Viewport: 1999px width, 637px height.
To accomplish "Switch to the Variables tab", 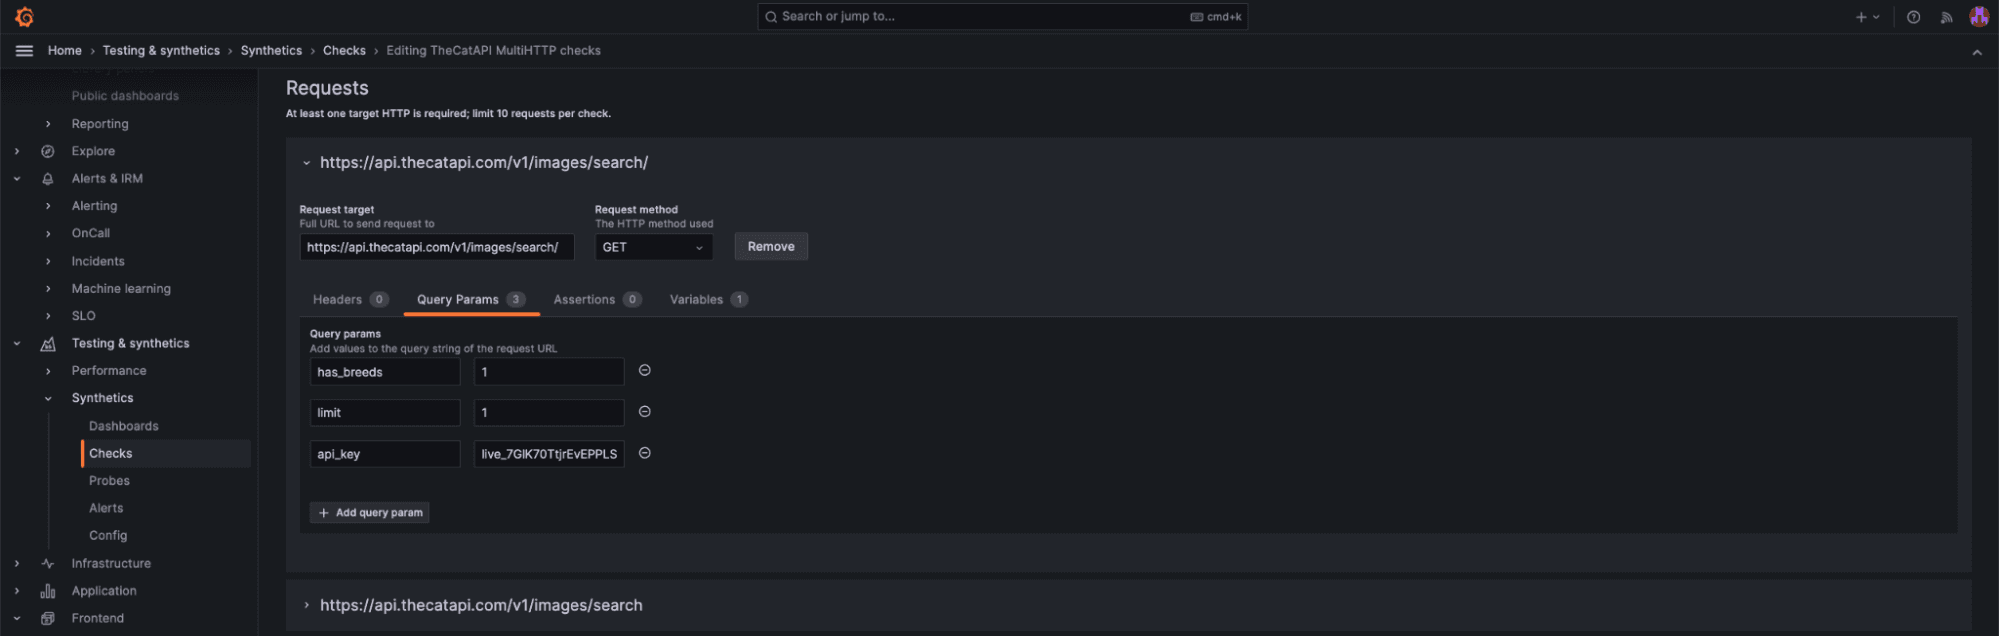I will (708, 300).
